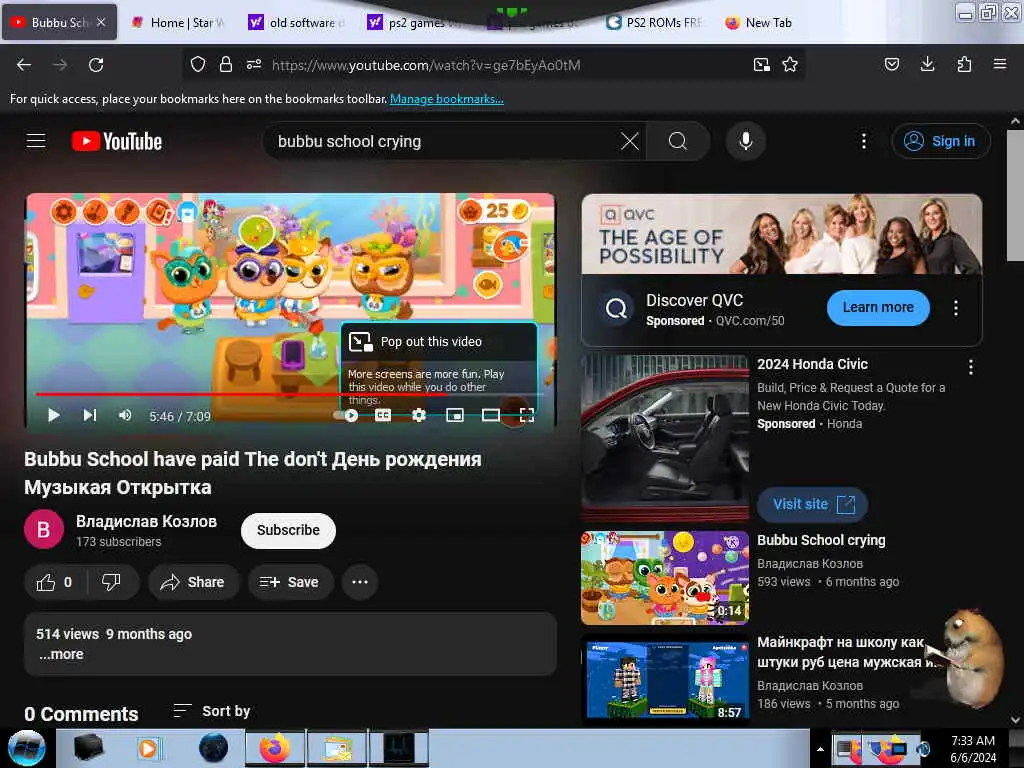Mute the video volume

[125, 415]
